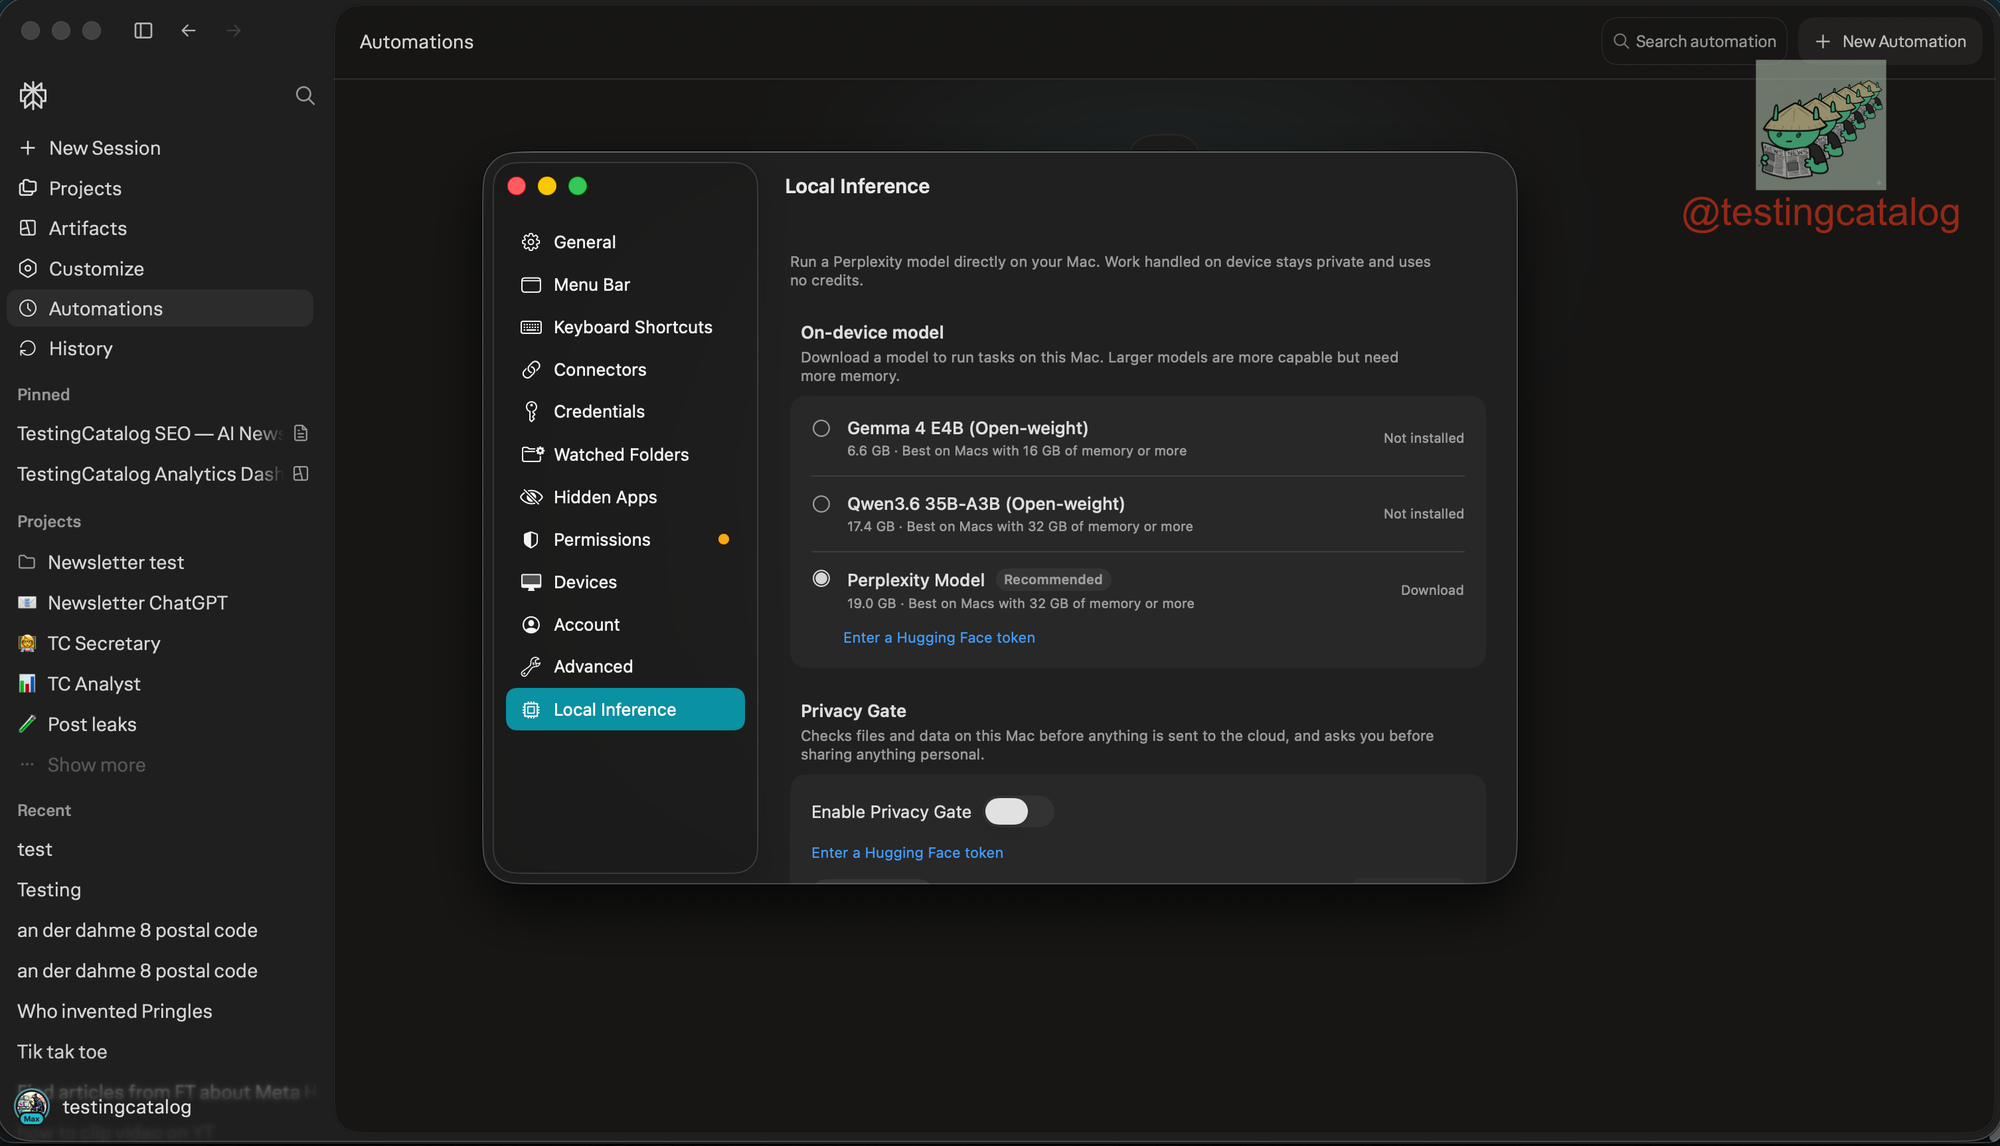Click the Search automation field
Screen dimensions: 2000x1146
[1694, 41]
